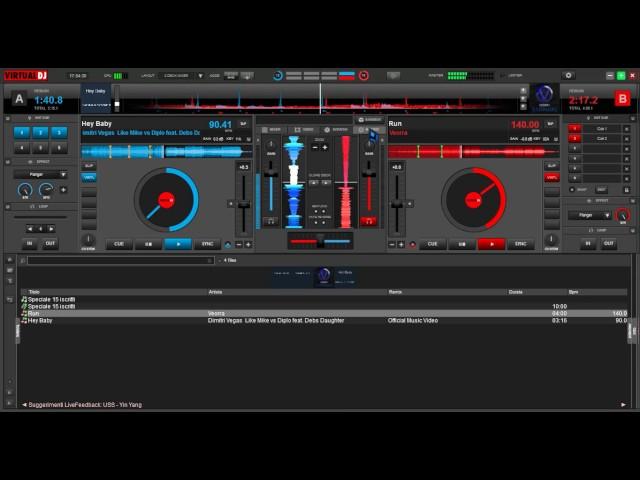Trigger hot cue 2 on deck A
This screenshot has width=640, height=480.
coord(40,133)
